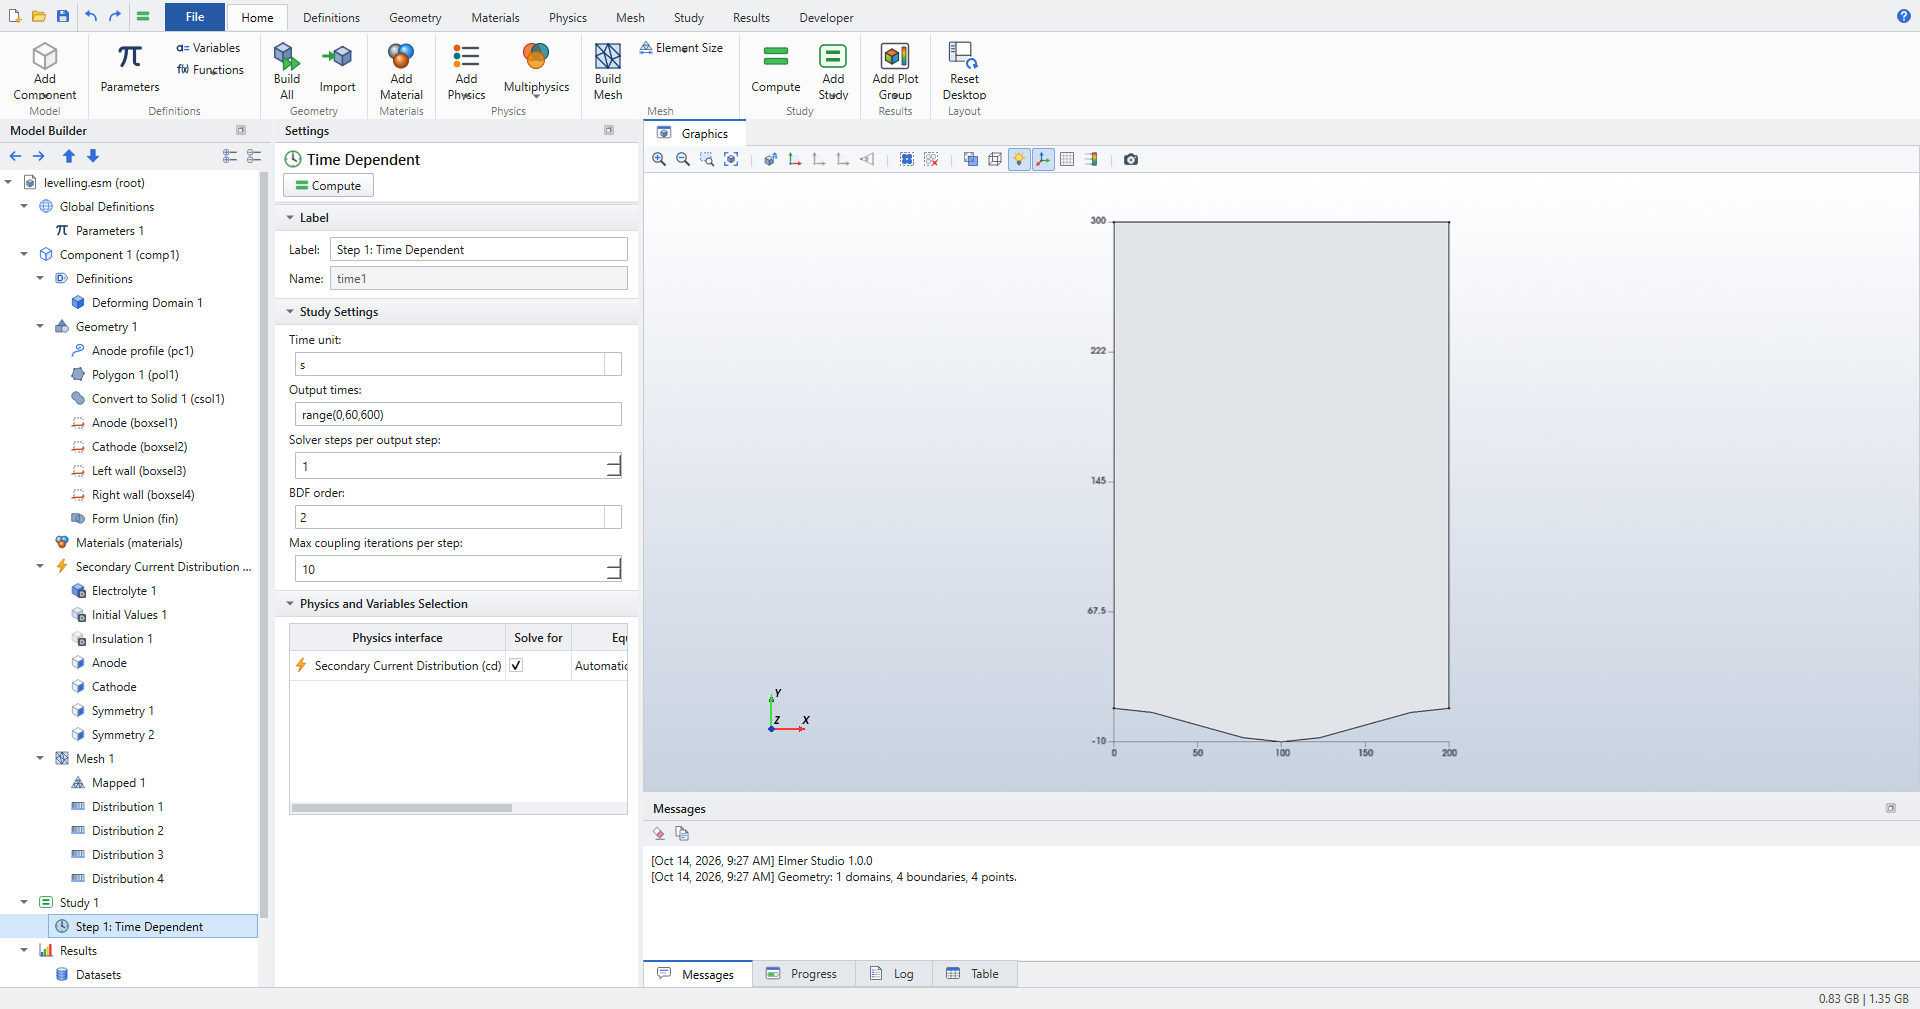The width and height of the screenshot is (1920, 1009).
Task: Toggle the color legend icon
Action: 1091,159
